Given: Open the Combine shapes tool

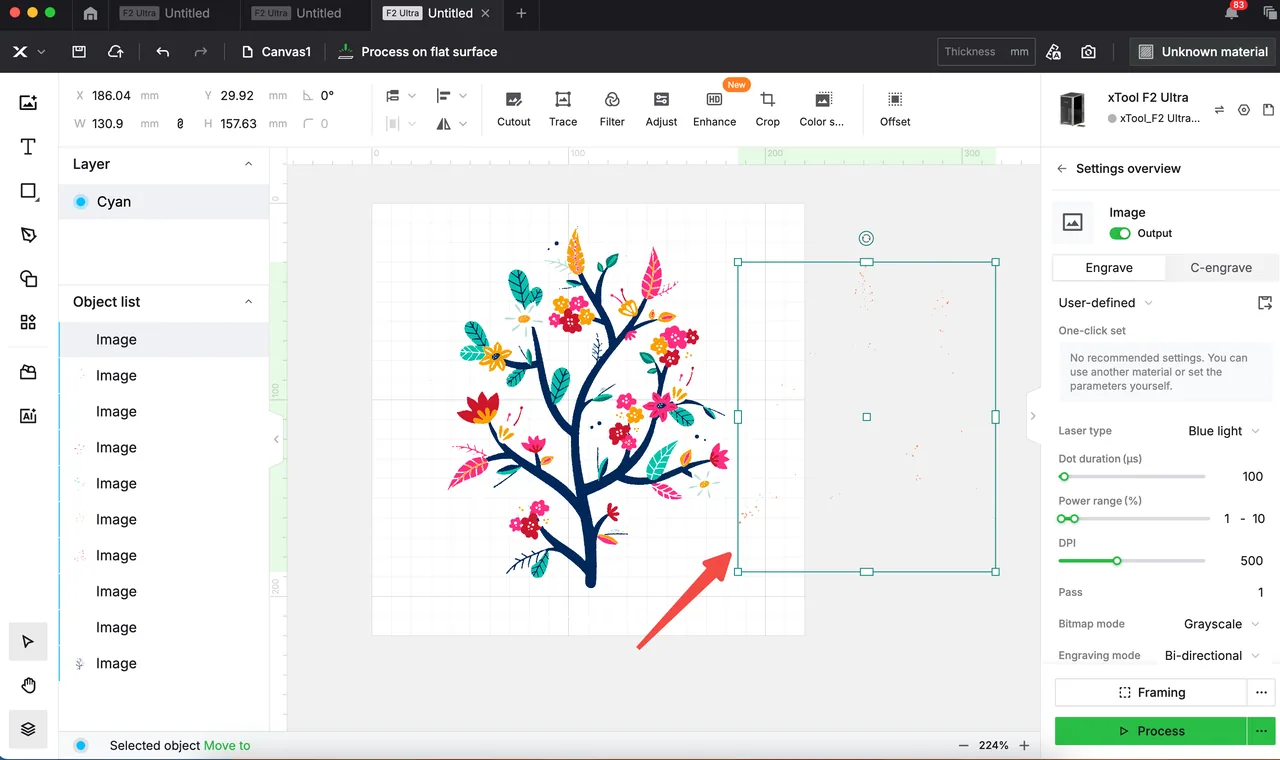Looking at the screenshot, I should tap(28, 279).
